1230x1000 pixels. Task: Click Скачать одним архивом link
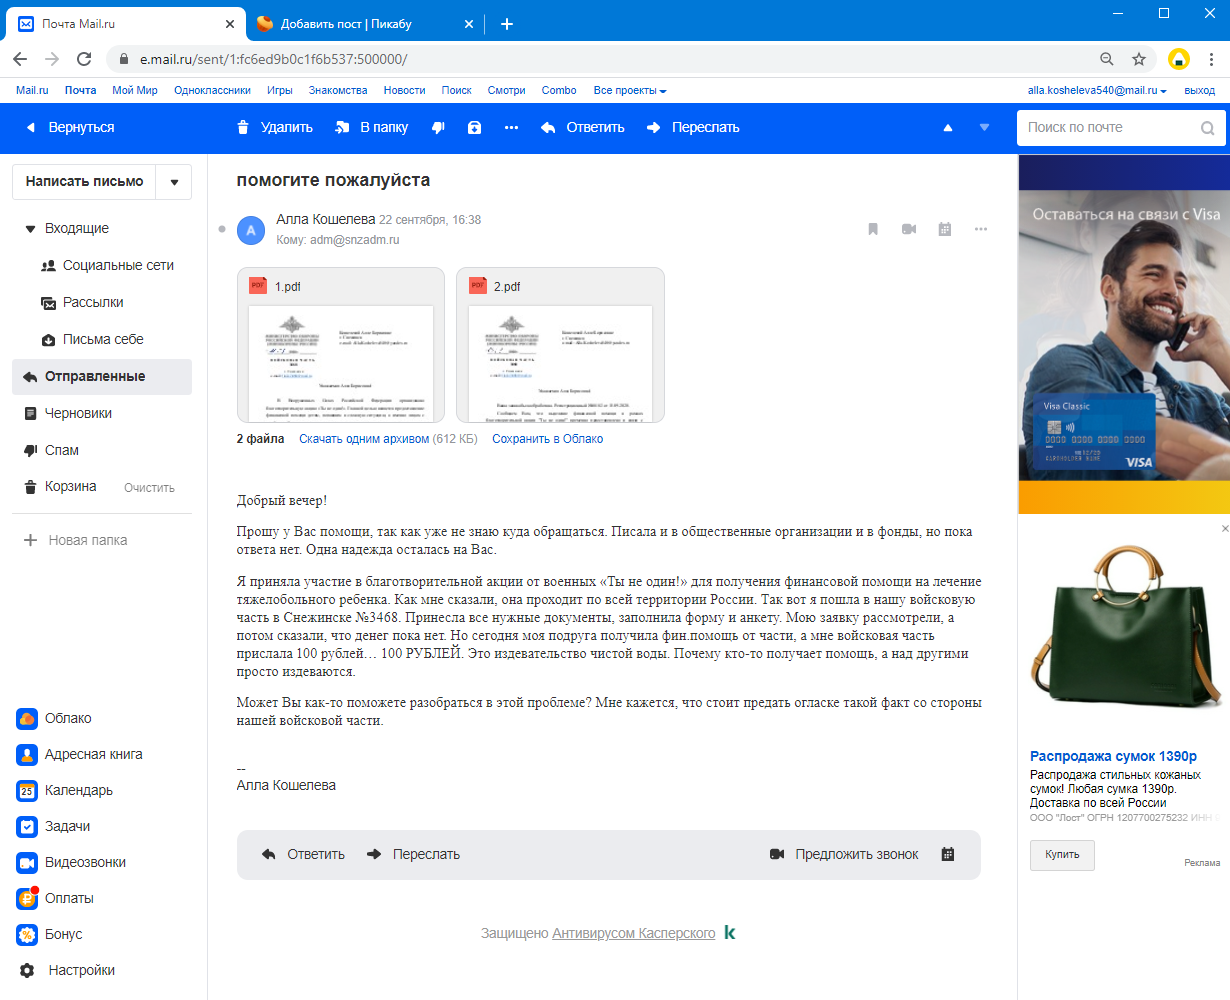point(364,439)
